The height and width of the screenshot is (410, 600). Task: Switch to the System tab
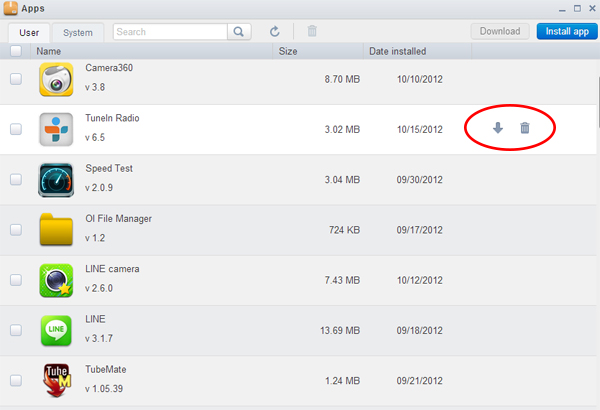tap(78, 33)
